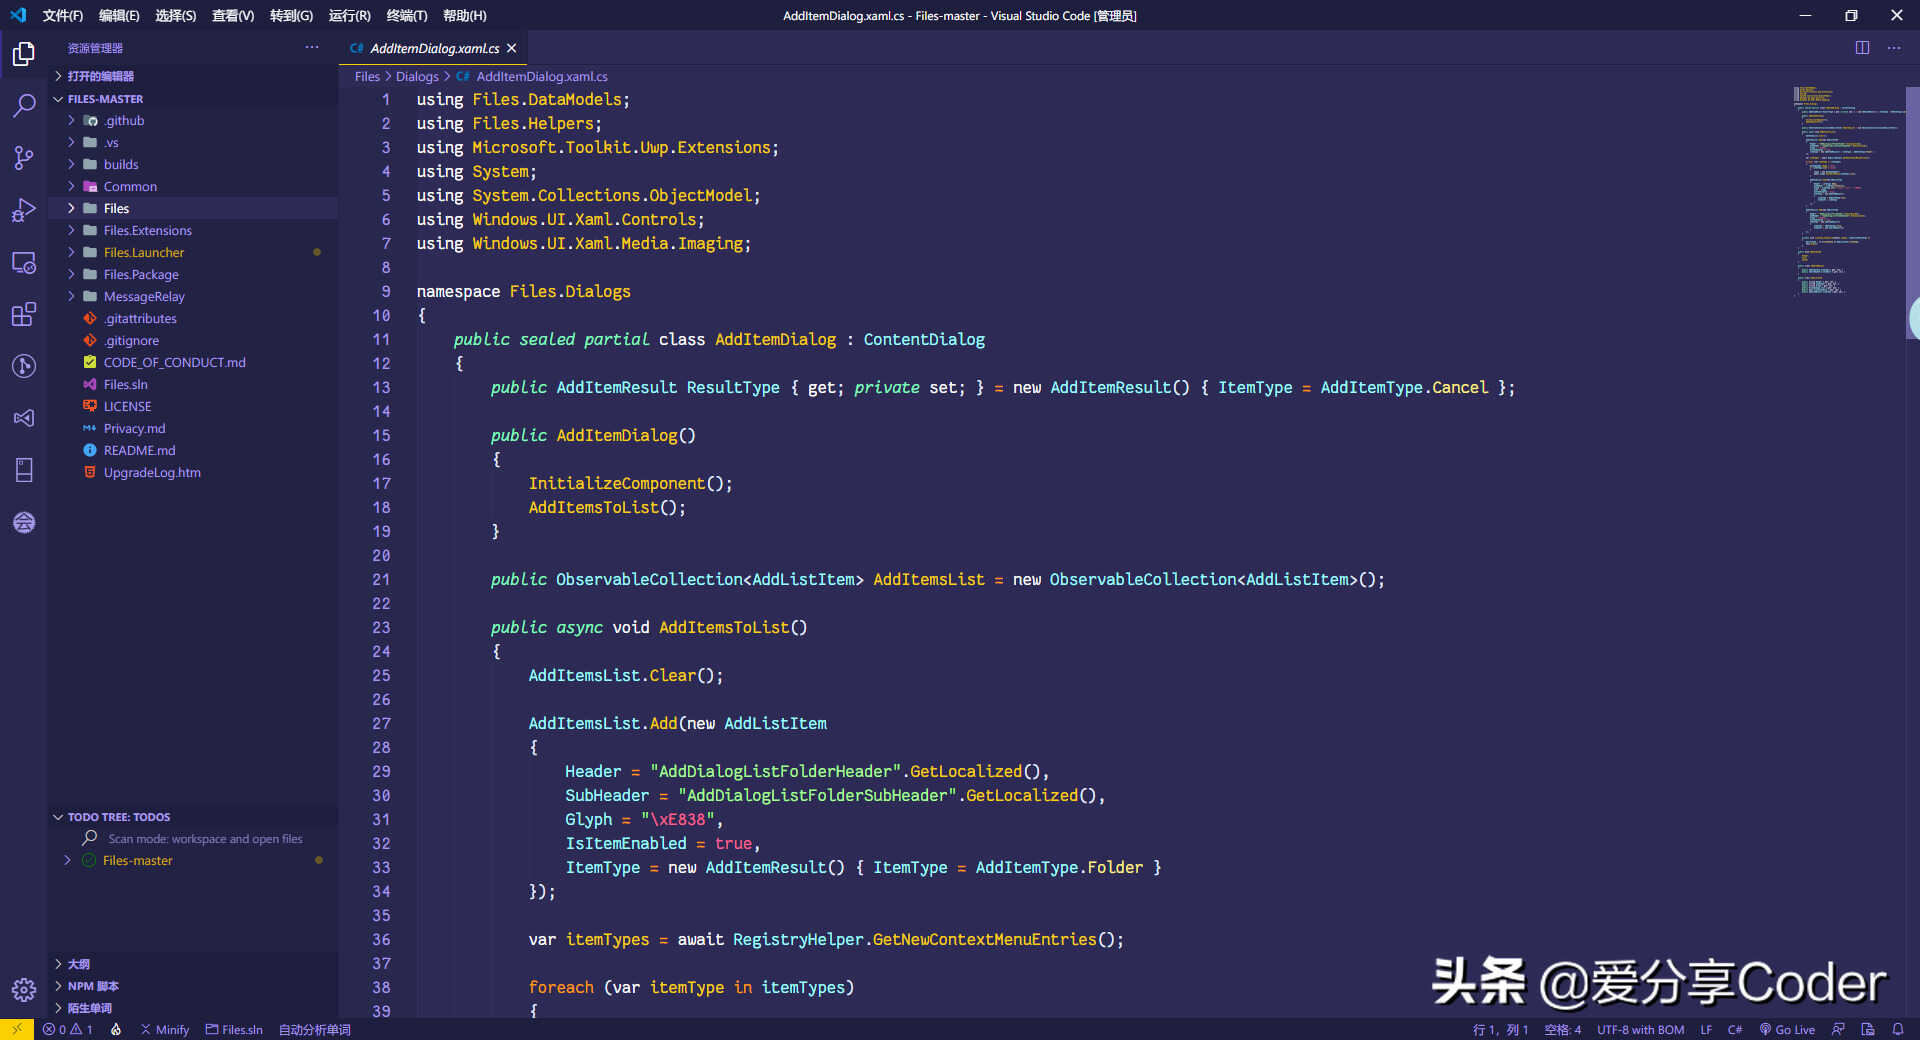Expand the Files.Extensions folder
The image size is (1920, 1040).
click(x=147, y=230)
